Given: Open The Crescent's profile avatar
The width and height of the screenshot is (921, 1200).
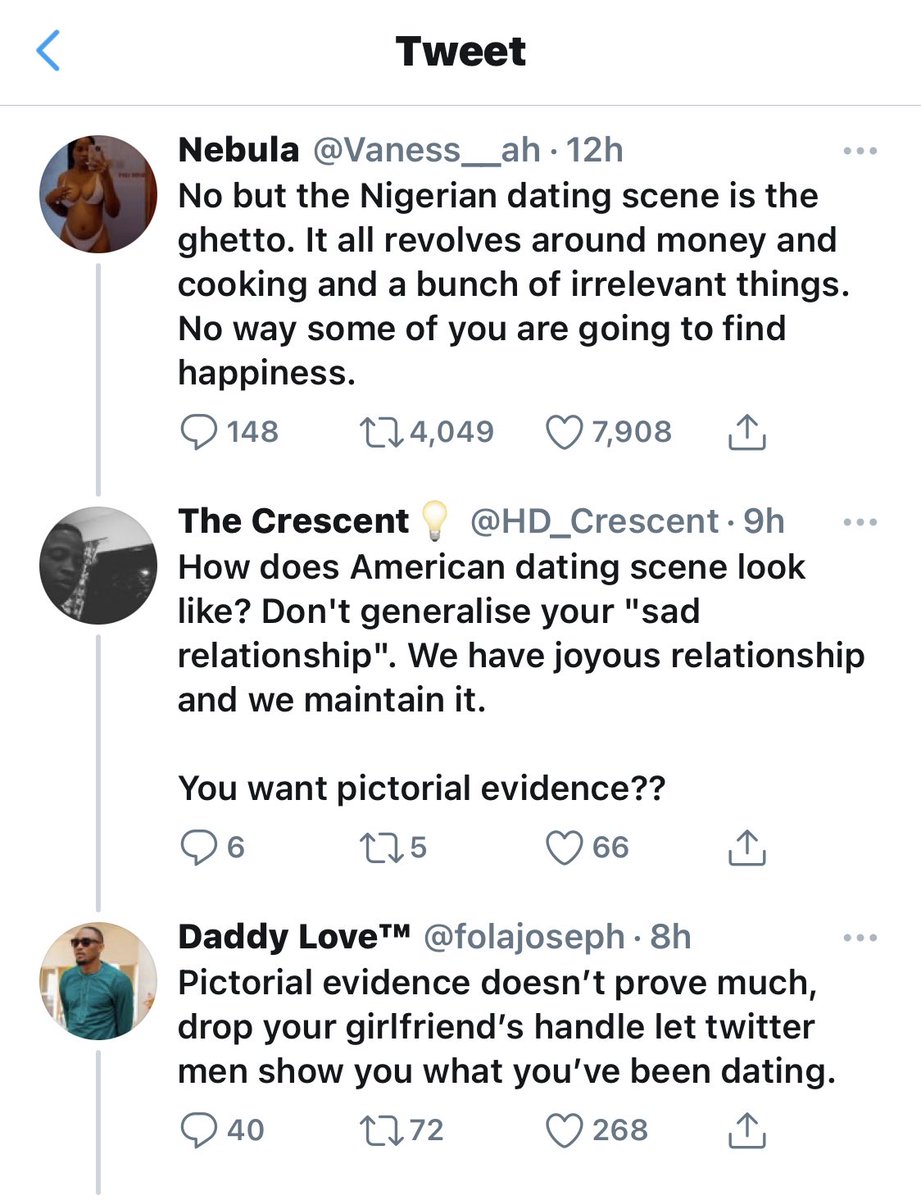Looking at the screenshot, I should [x=98, y=564].
